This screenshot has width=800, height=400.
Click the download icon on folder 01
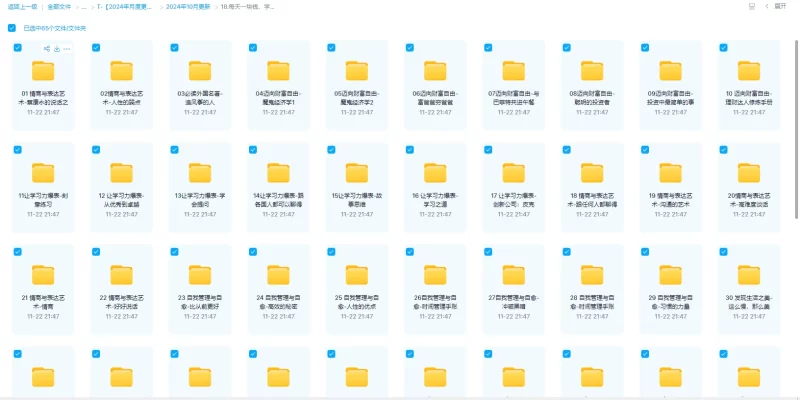pyautogui.click(x=57, y=48)
